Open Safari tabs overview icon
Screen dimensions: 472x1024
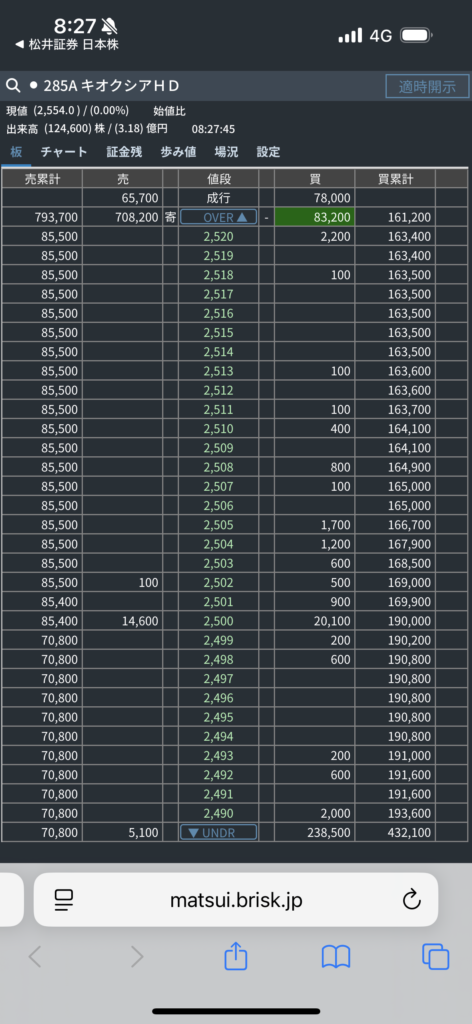[x=435, y=957]
